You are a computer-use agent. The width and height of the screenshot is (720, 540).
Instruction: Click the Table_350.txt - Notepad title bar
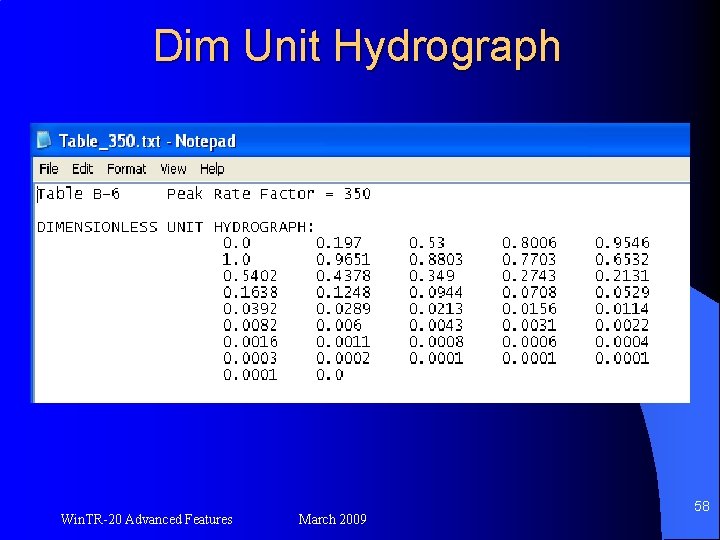click(360, 140)
